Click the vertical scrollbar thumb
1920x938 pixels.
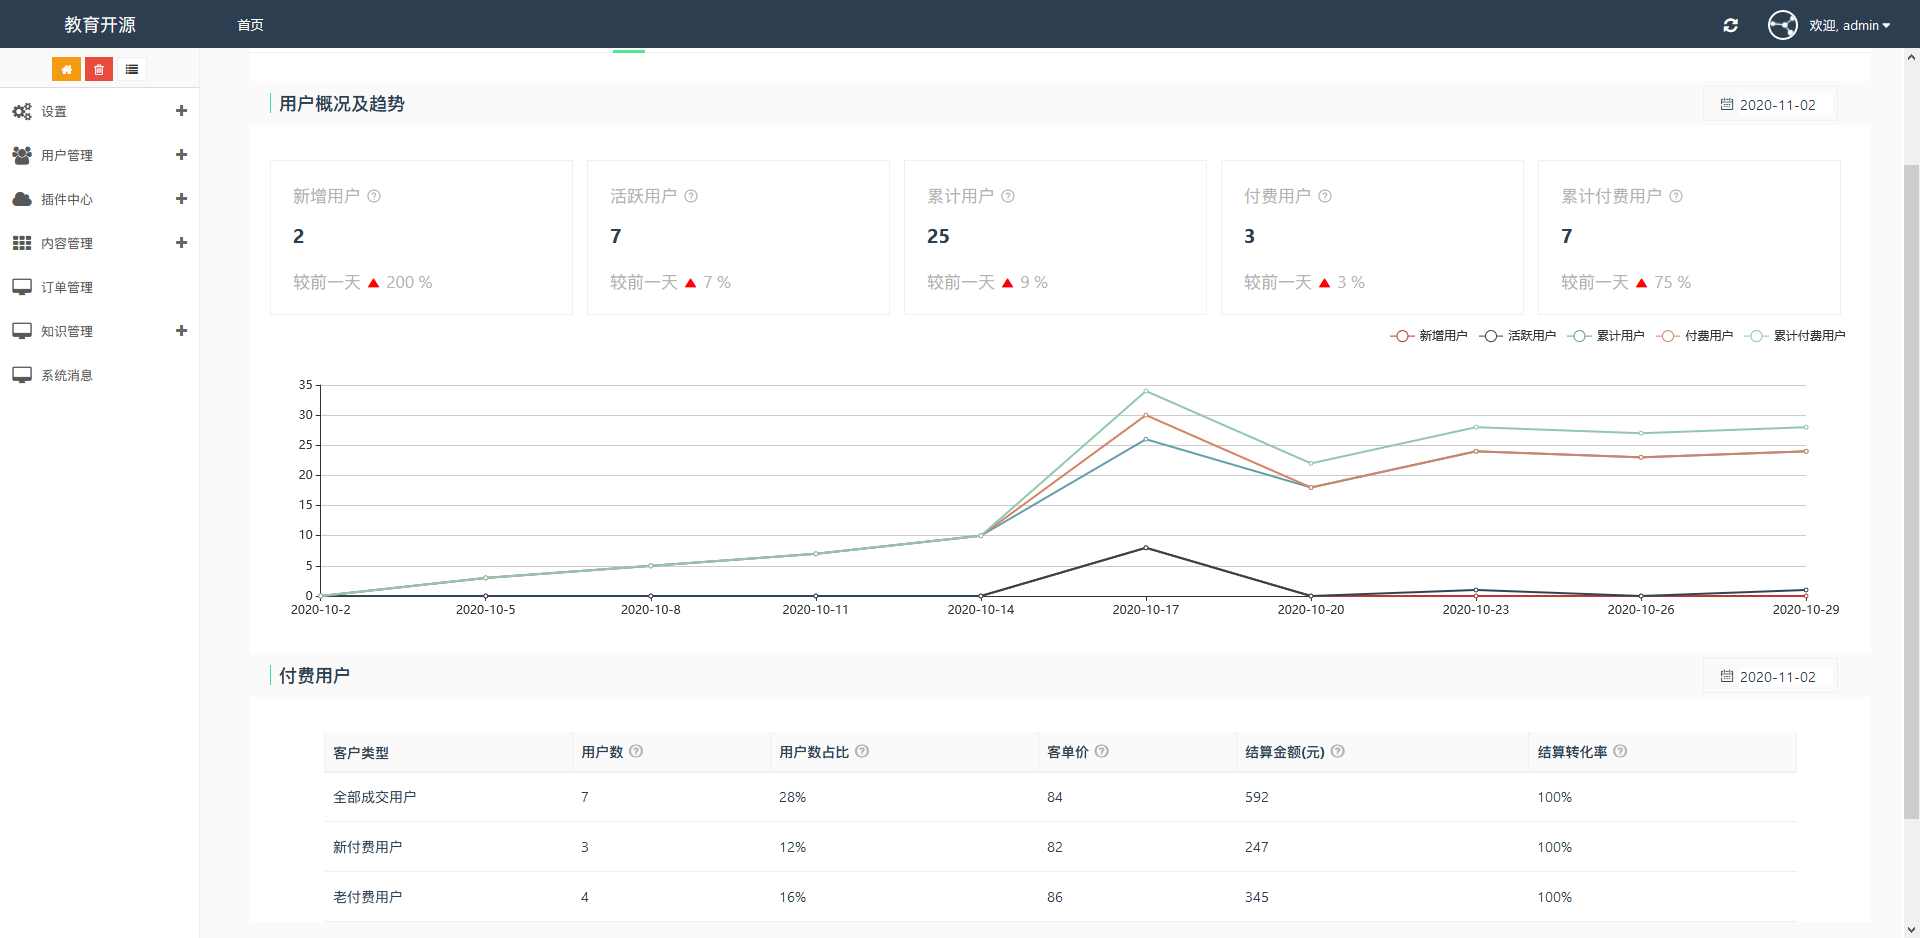pyautogui.click(x=1911, y=492)
